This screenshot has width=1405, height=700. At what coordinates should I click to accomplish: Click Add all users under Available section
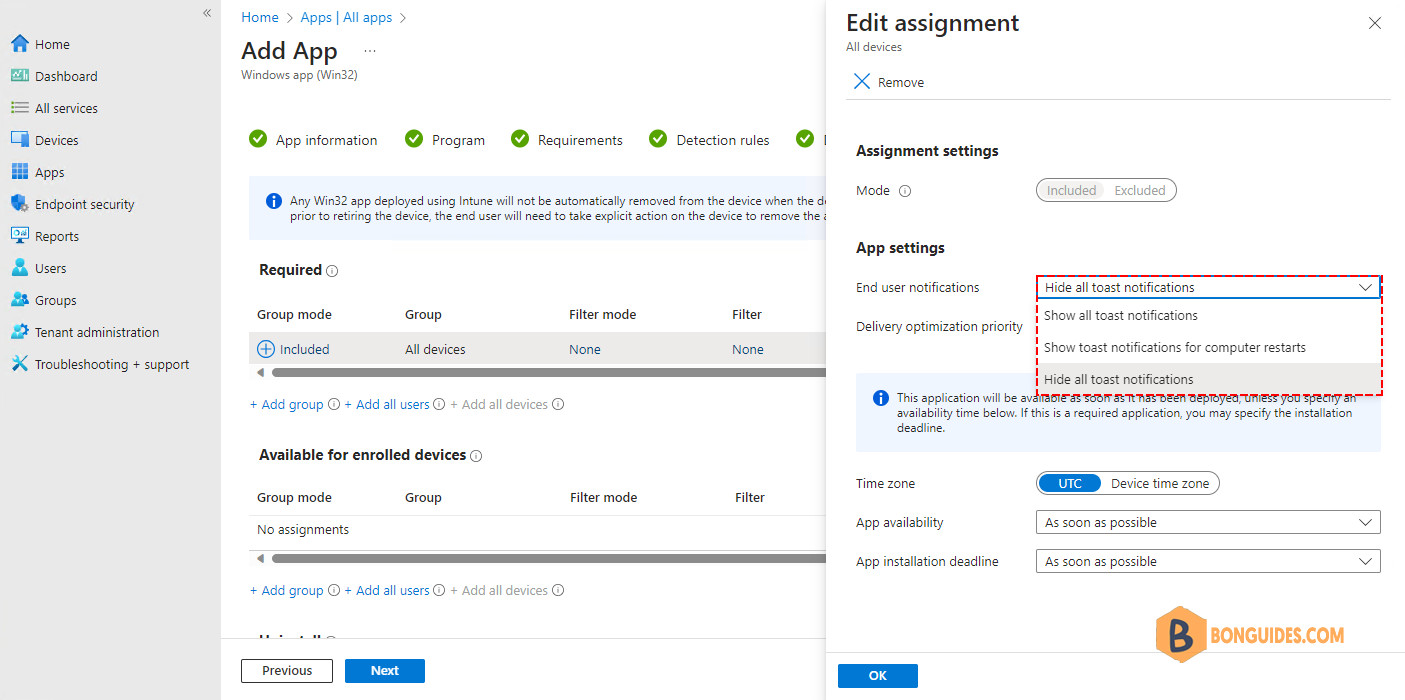pos(387,591)
